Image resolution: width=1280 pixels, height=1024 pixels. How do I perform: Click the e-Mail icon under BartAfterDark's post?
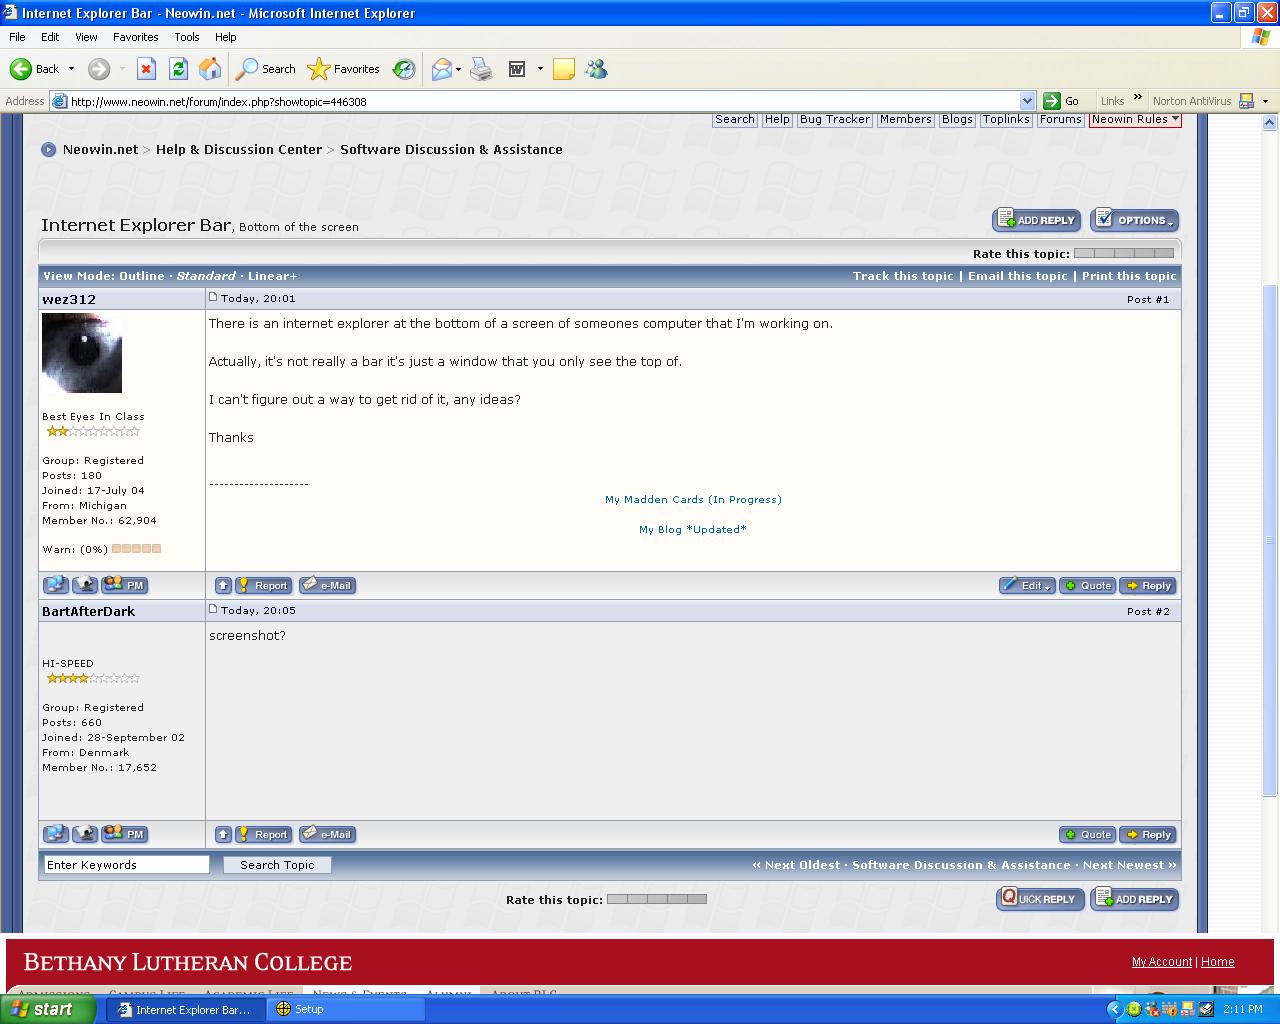327,834
